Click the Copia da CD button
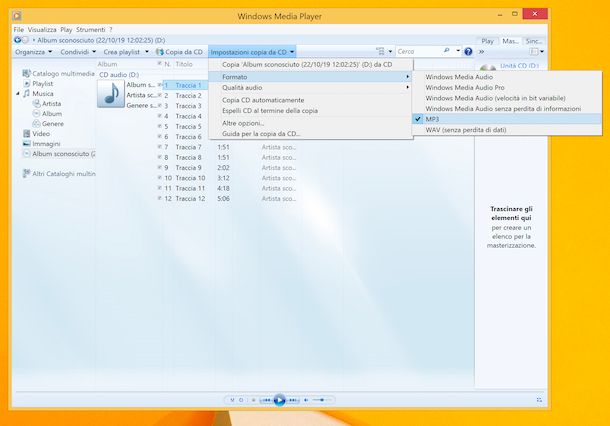 point(179,52)
